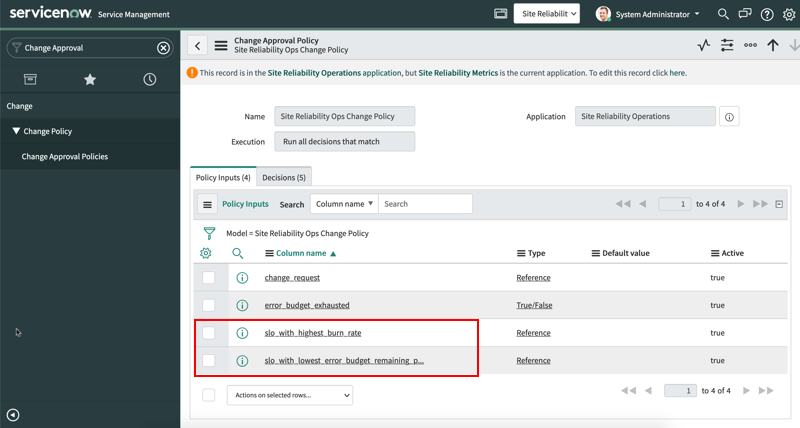Click the Application field
Viewport: 800px width, 428px height.
pyautogui.click(x=645, y=116)
